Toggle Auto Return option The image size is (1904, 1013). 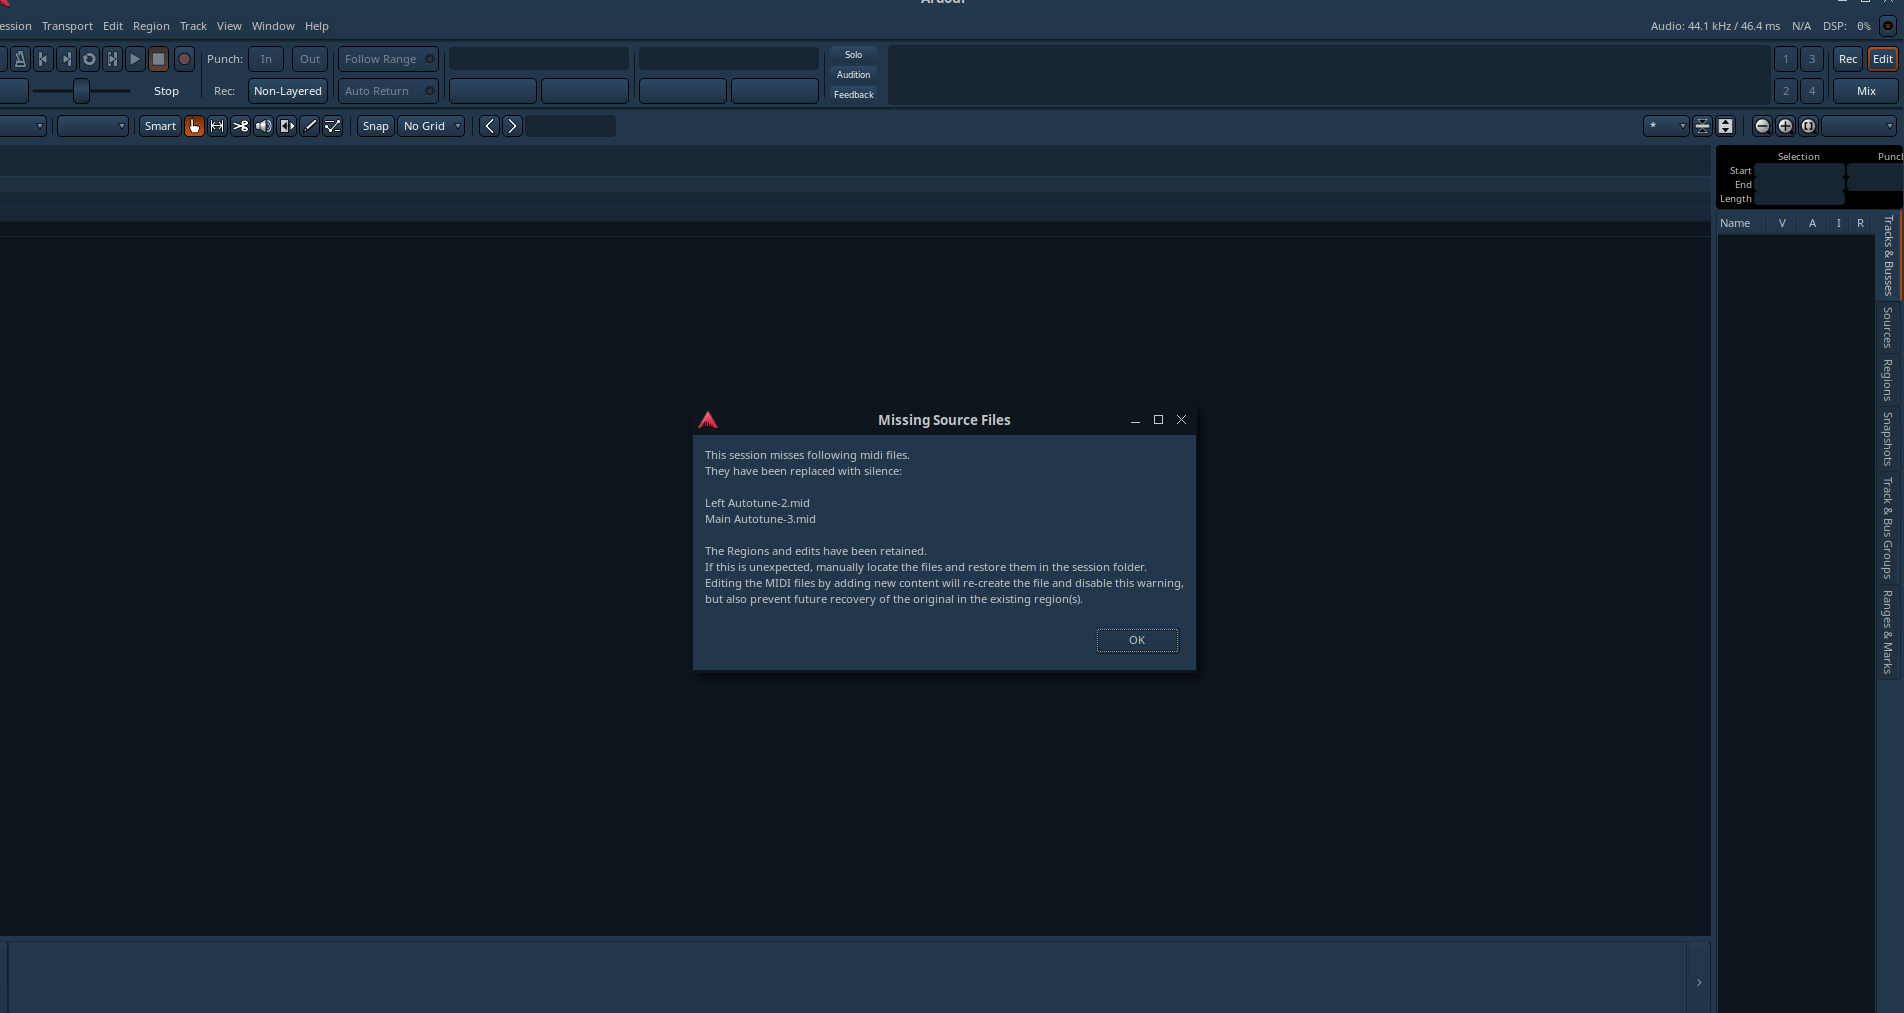[388, 91]
